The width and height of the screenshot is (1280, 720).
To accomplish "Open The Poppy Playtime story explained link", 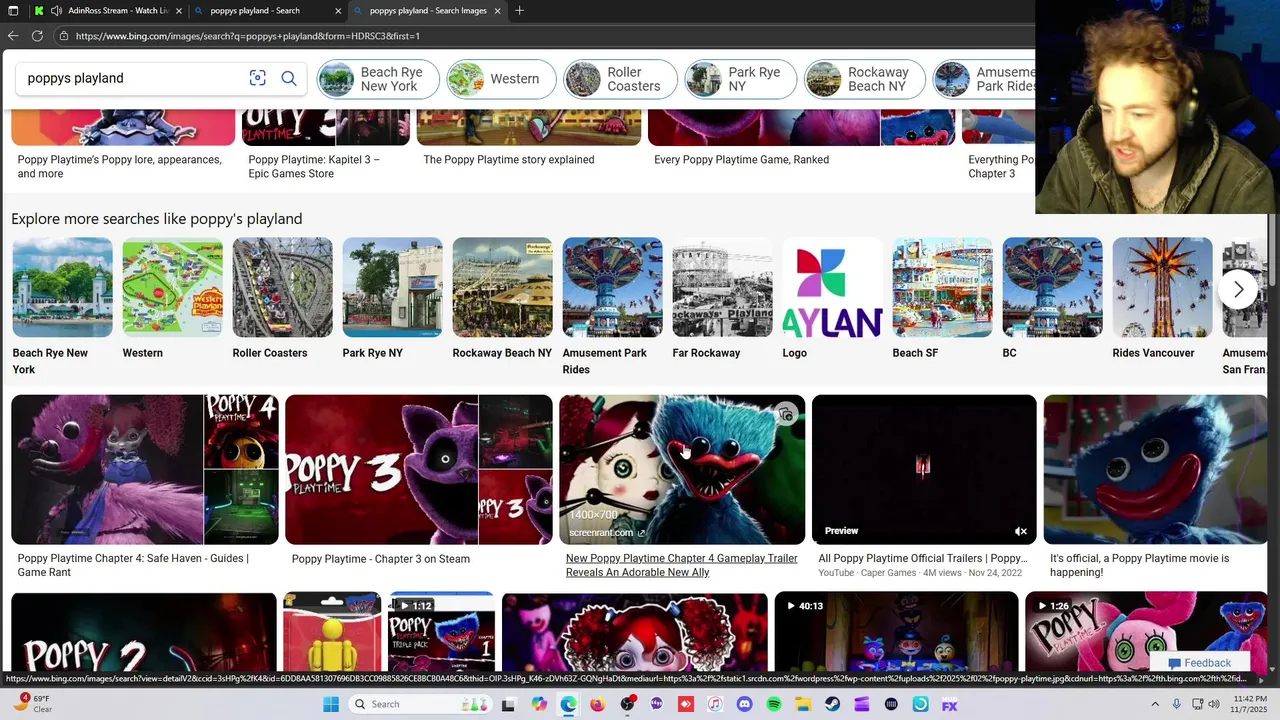I will (509, 160).
